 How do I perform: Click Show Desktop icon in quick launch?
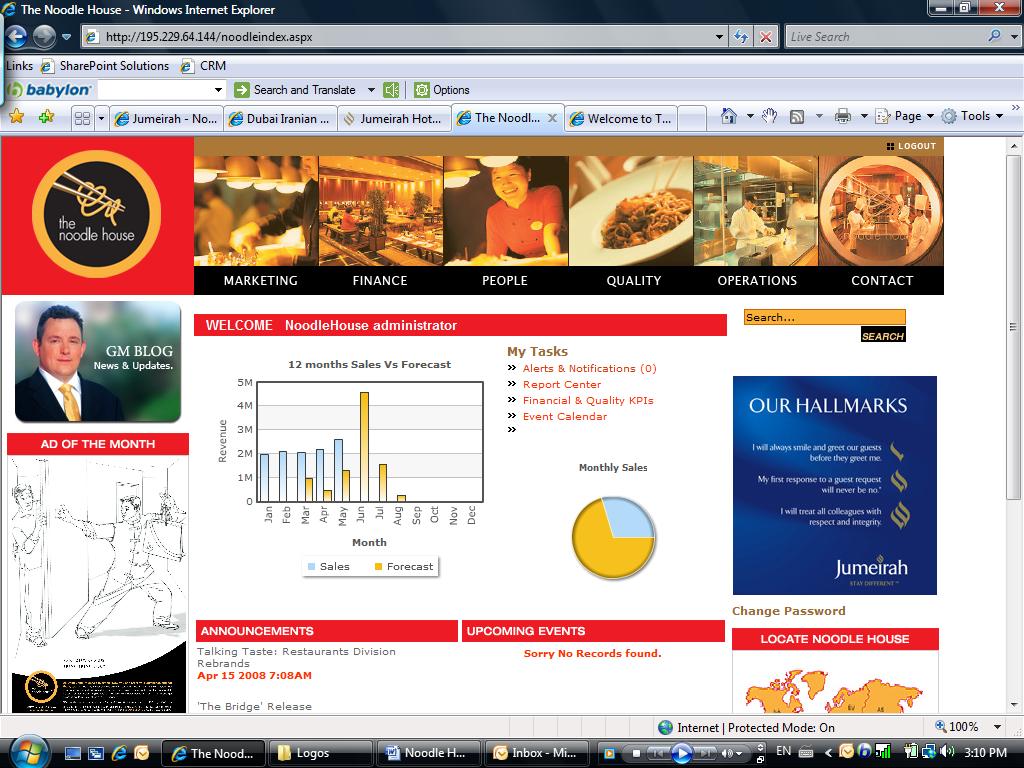[x=72, y=753]
